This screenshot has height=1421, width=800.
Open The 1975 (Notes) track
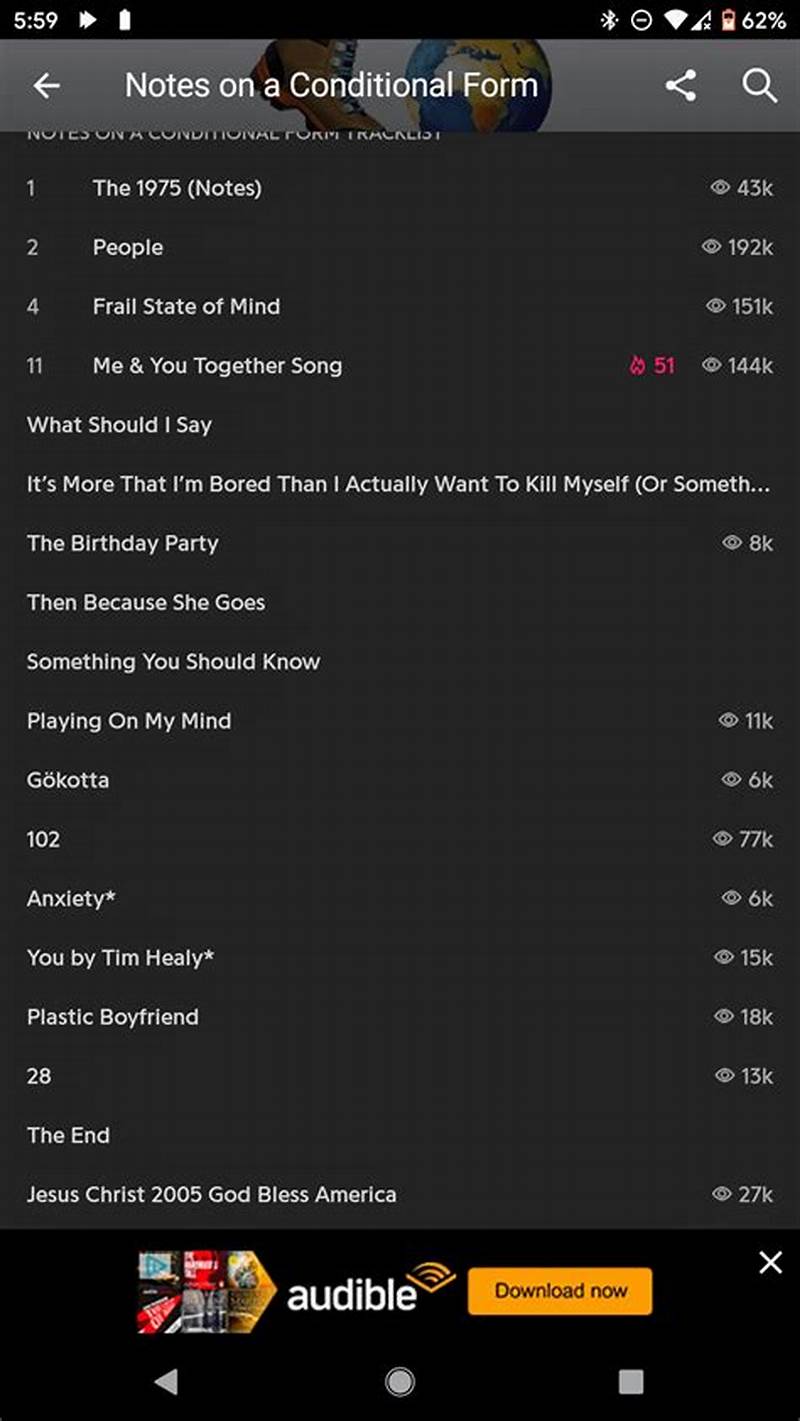coord(177,188)
